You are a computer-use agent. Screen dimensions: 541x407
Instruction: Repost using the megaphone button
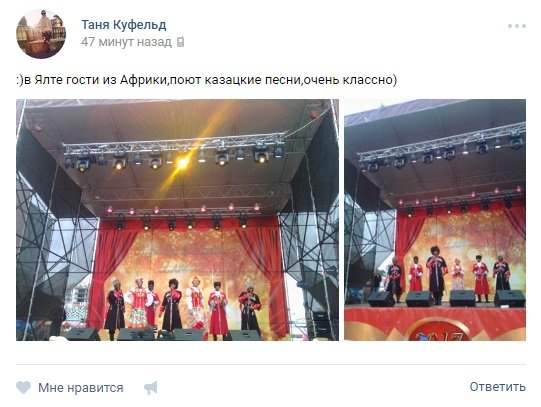151,388
